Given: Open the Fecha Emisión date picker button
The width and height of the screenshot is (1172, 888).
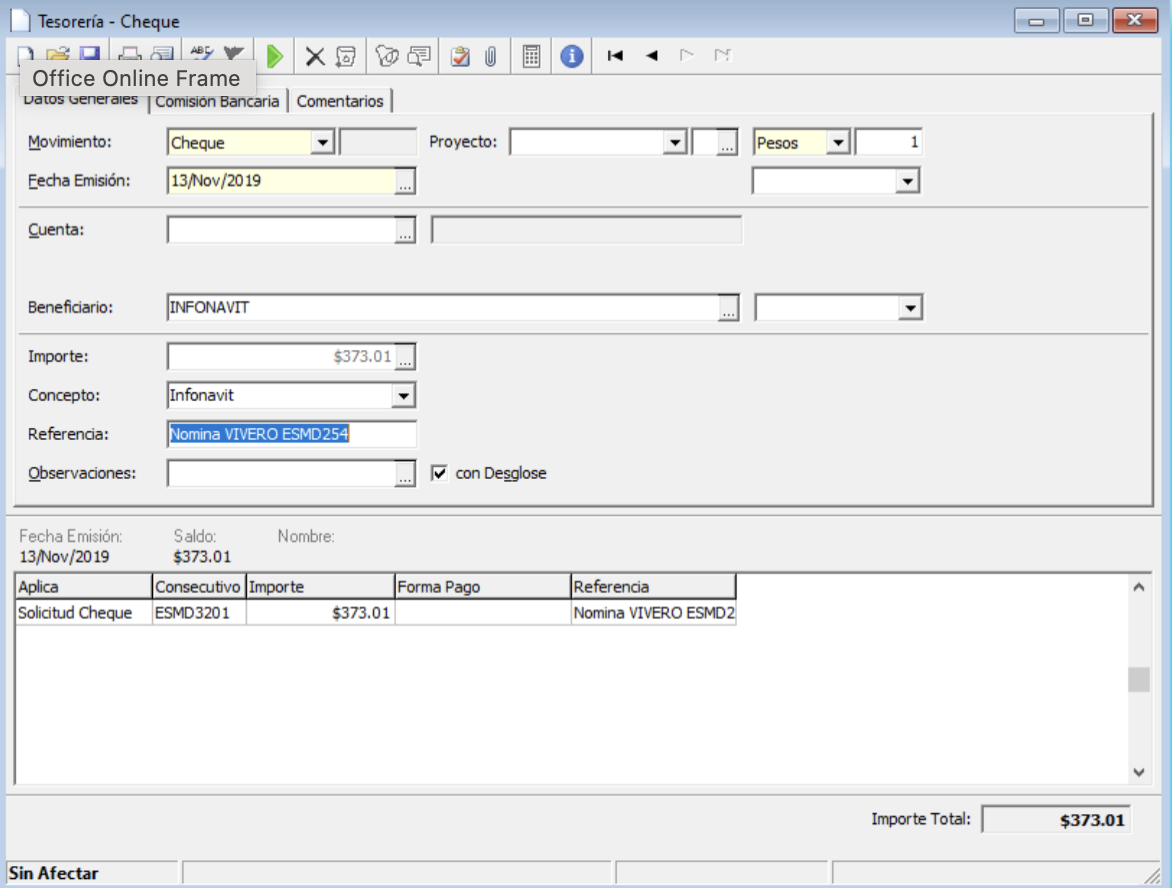Looking at the screenshot, I should (x=404, y=181).
